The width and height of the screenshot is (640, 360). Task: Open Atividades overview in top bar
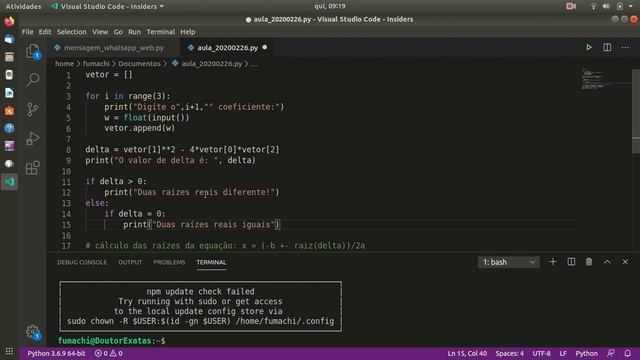pyautogui.click(x=23, y=7)
